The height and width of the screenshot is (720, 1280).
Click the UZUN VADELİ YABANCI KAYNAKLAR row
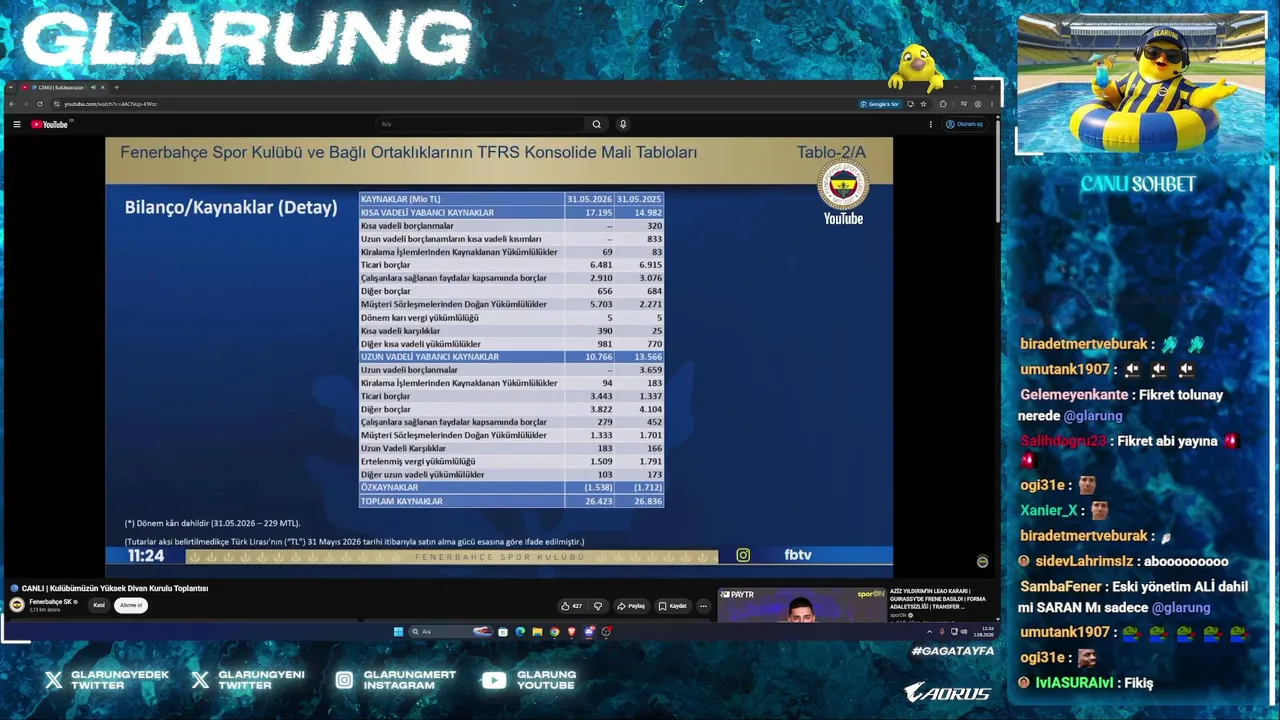pyautogui.click(x=511, y=357)
